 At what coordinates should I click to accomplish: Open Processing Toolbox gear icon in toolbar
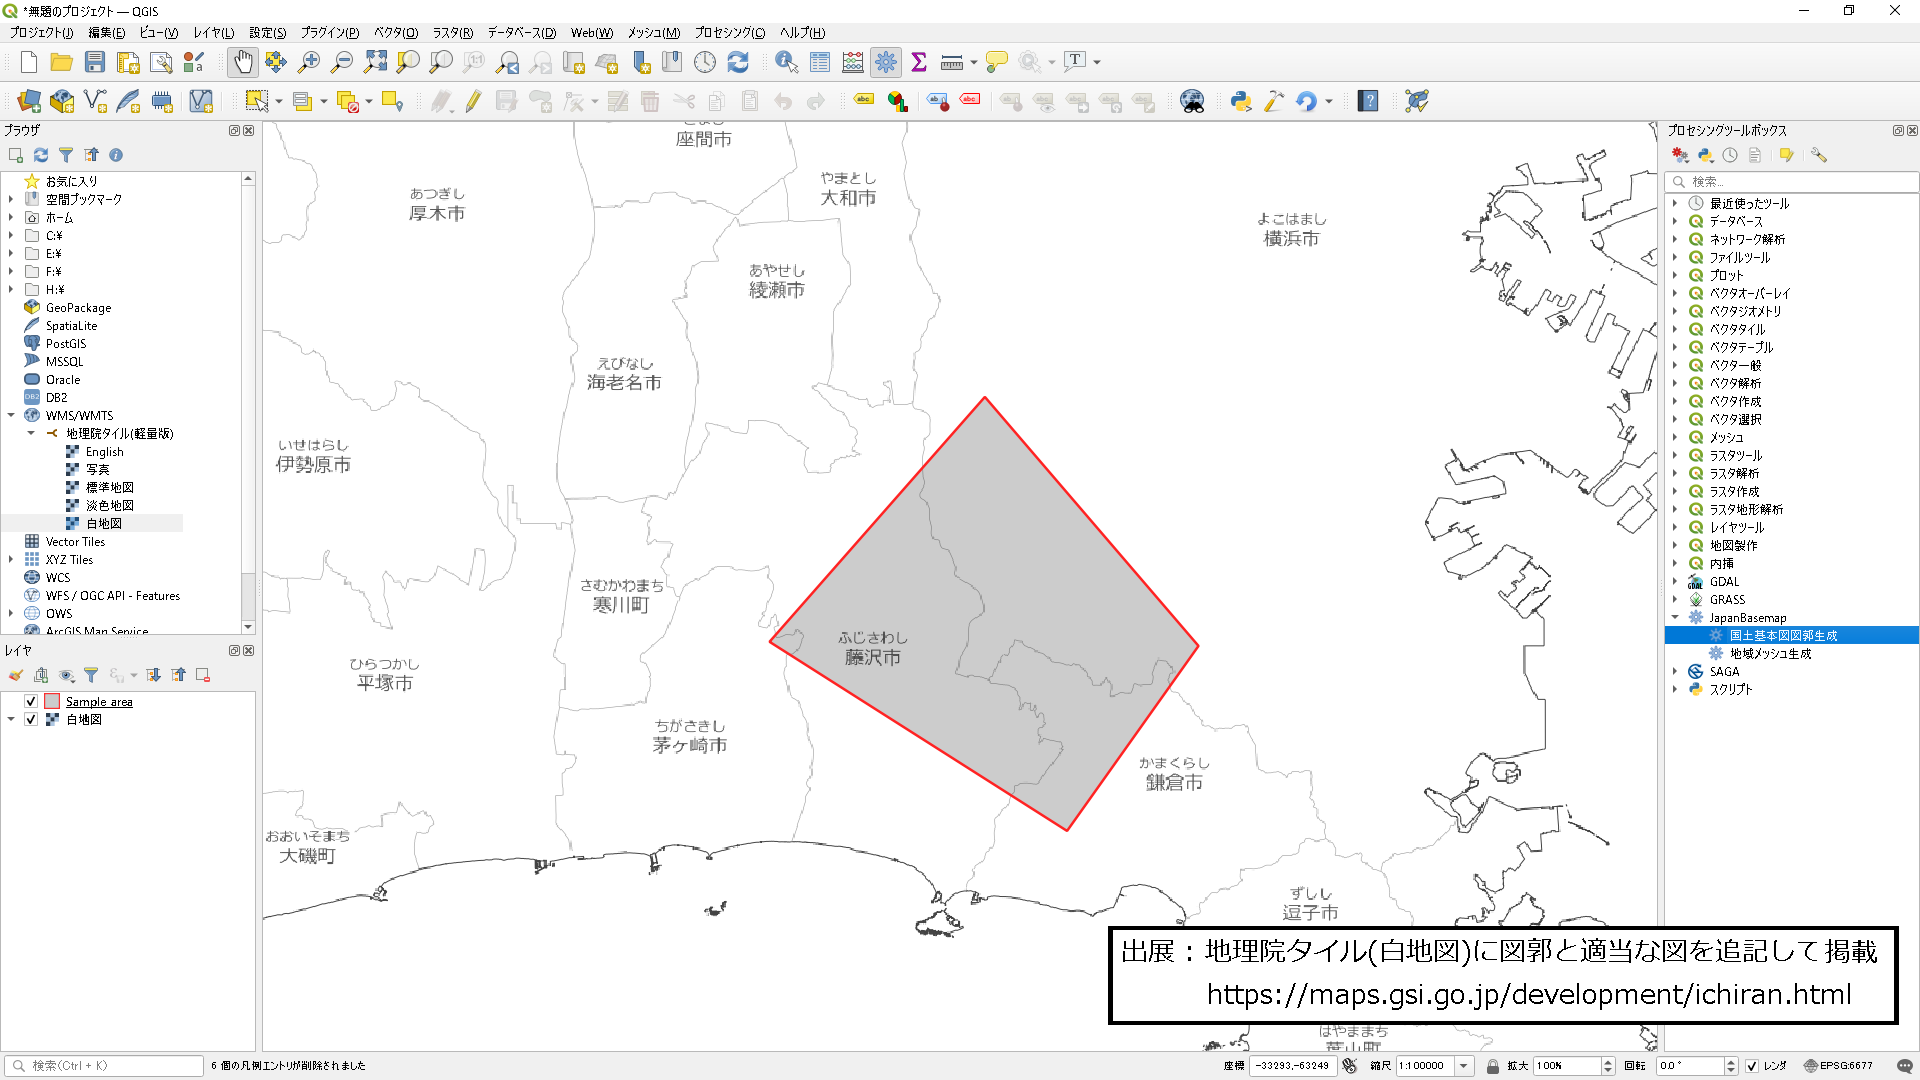(x=886, y=62)
